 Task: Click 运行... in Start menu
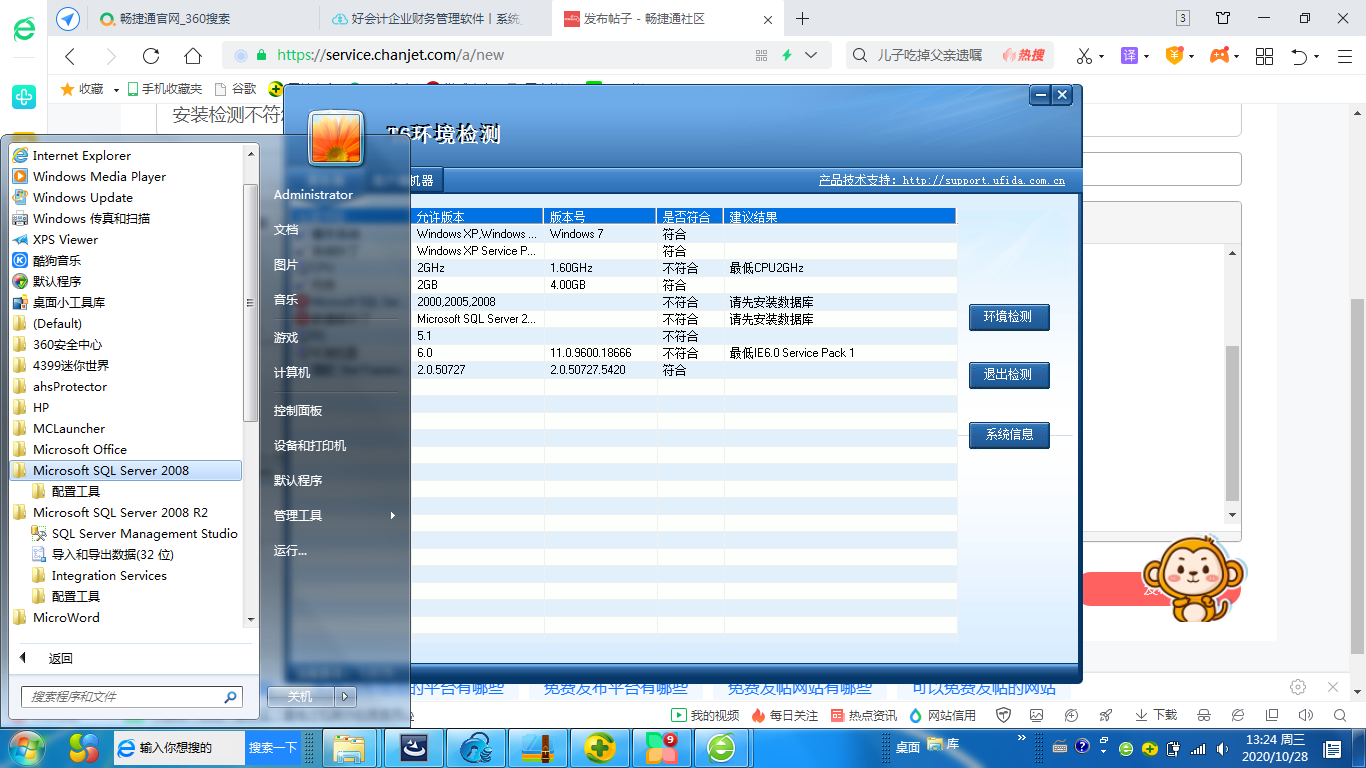(290, 550)
